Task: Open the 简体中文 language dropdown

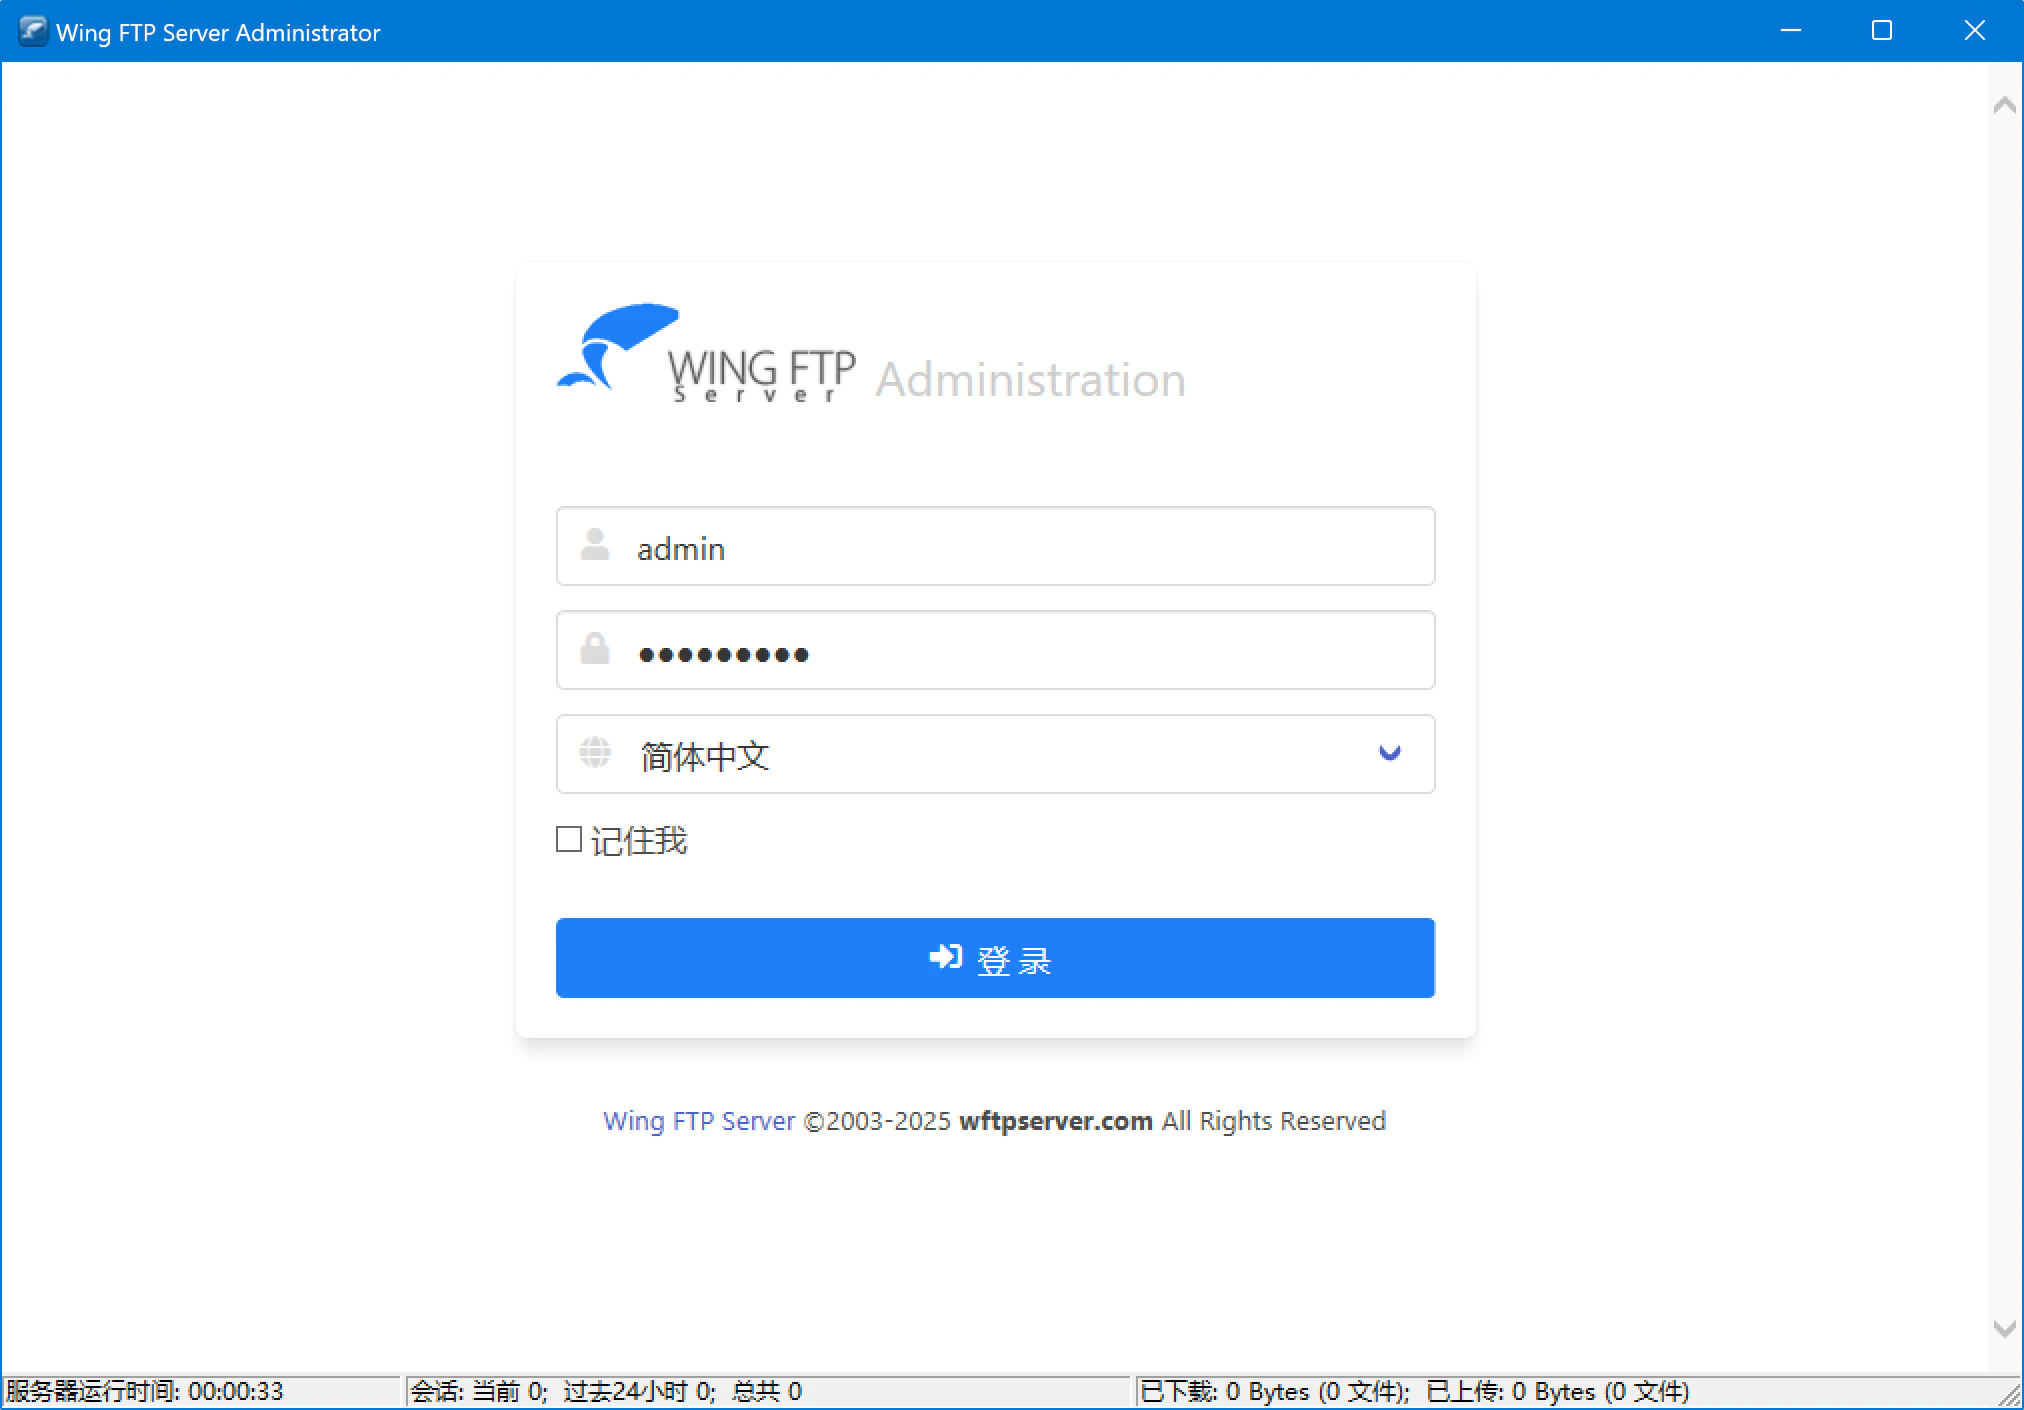Action: [x=995, y=754]
